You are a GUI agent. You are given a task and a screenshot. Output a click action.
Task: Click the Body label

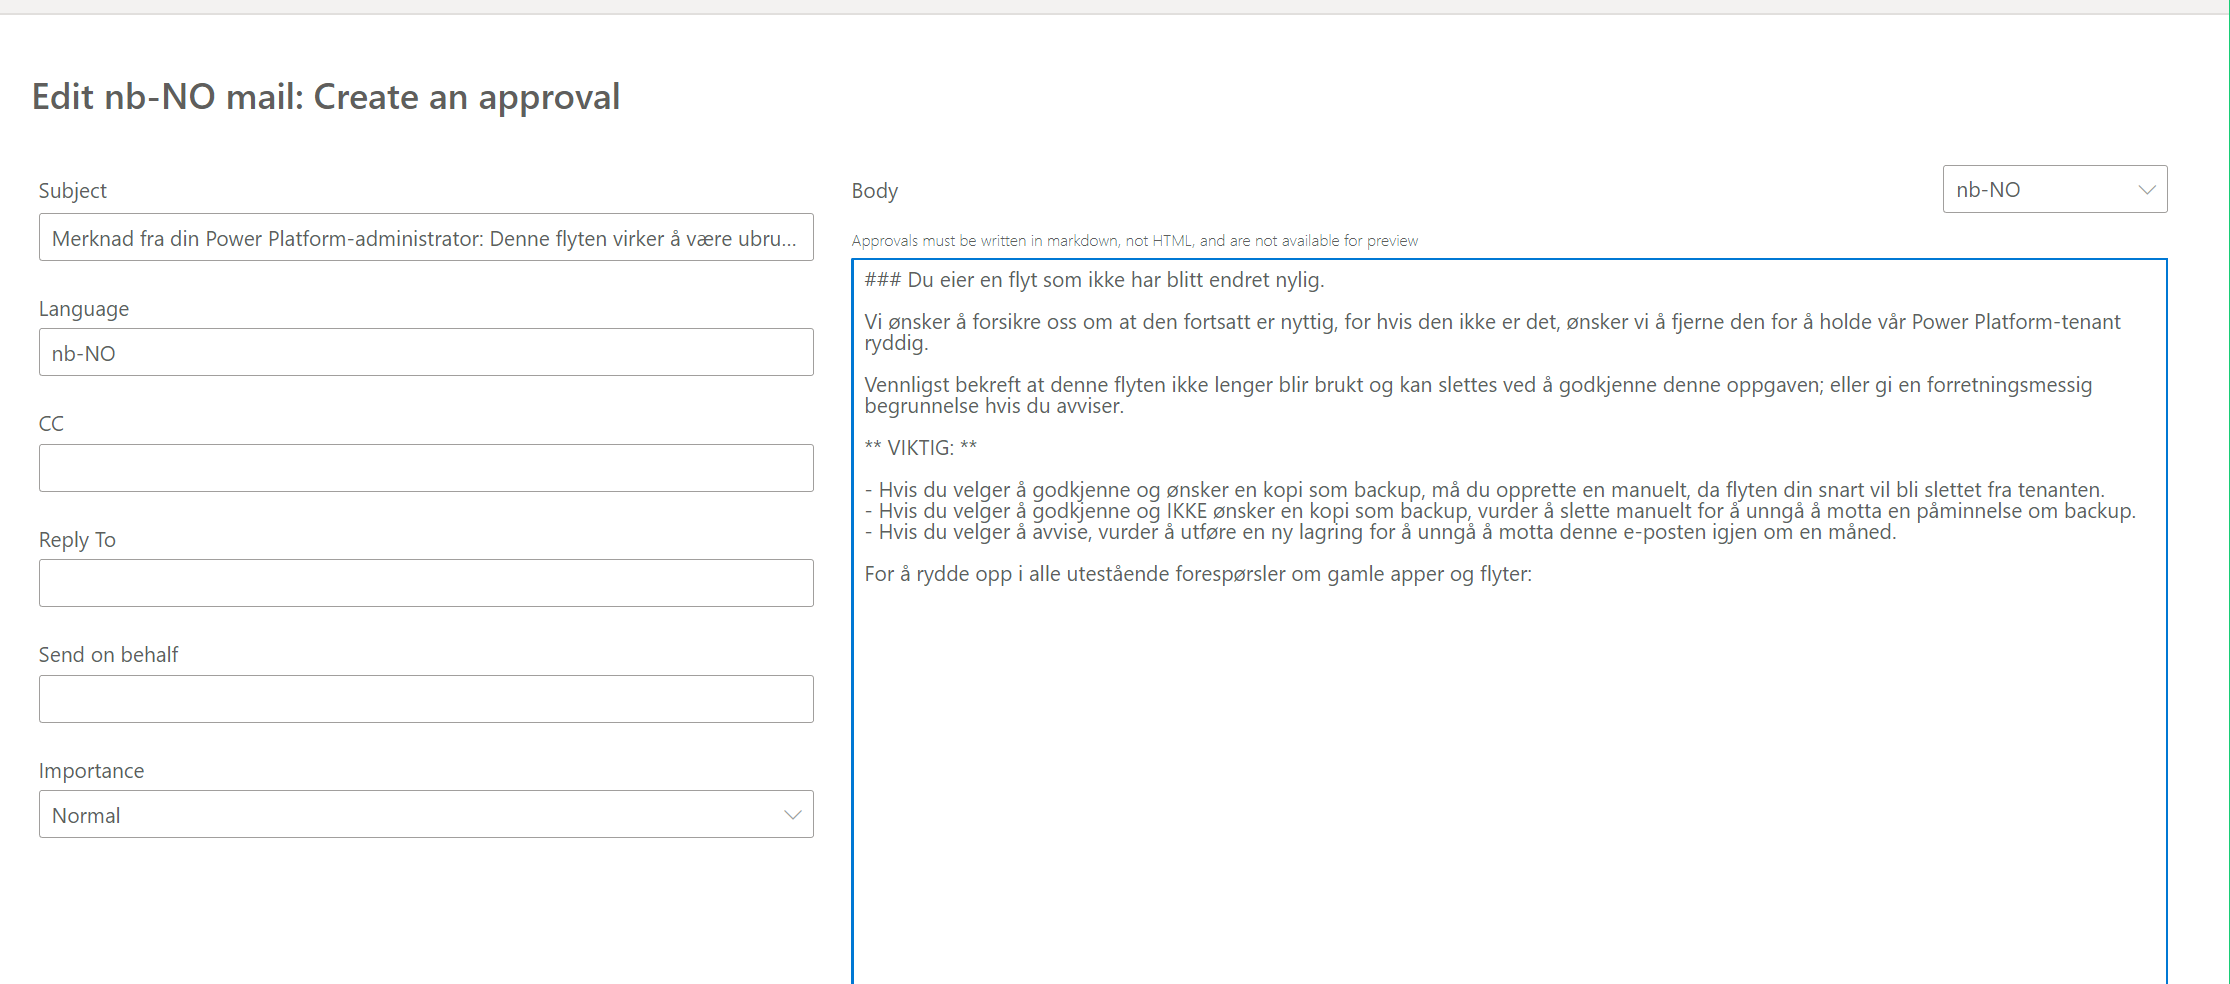(x=873, y=190)
